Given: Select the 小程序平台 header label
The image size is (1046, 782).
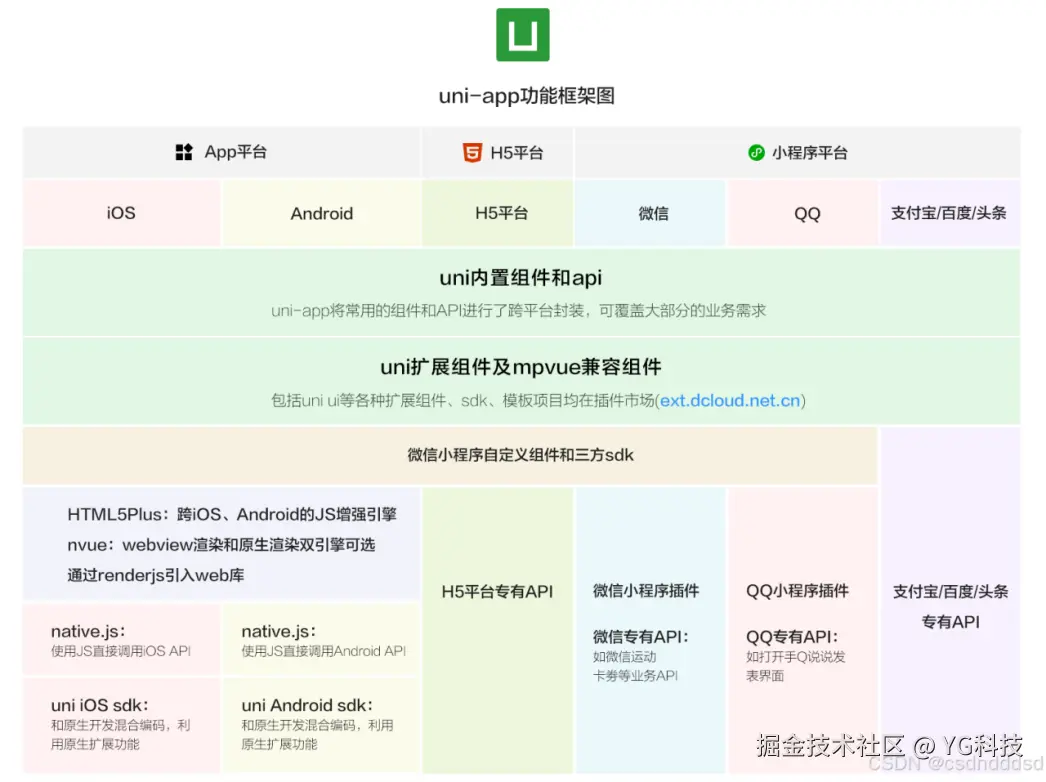Looking at the screenshot, I should (x=810, y=153).
